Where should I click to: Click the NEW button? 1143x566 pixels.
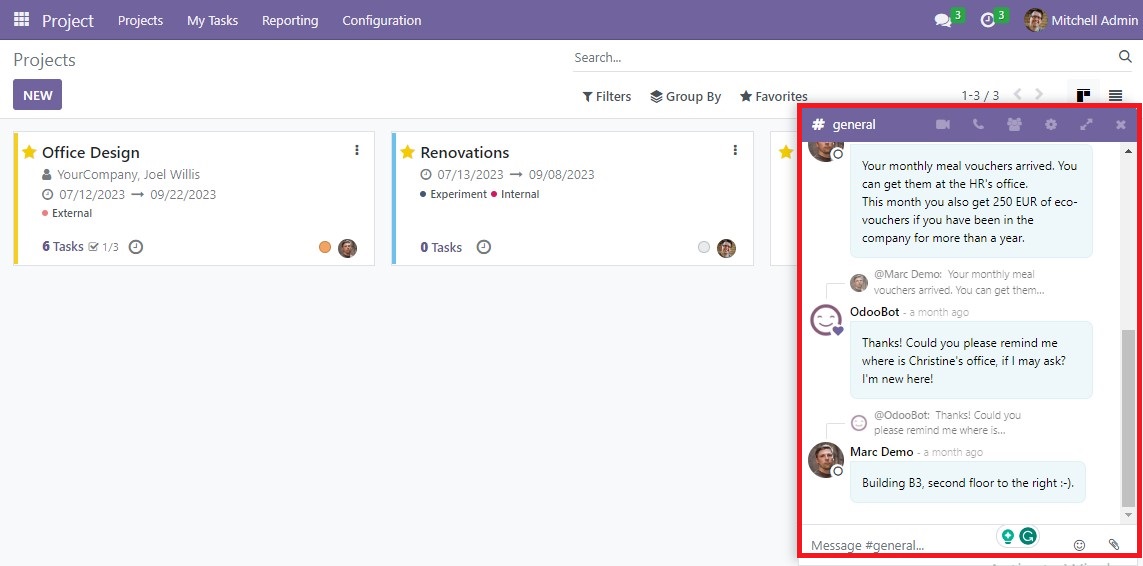(x=37, y=95)
